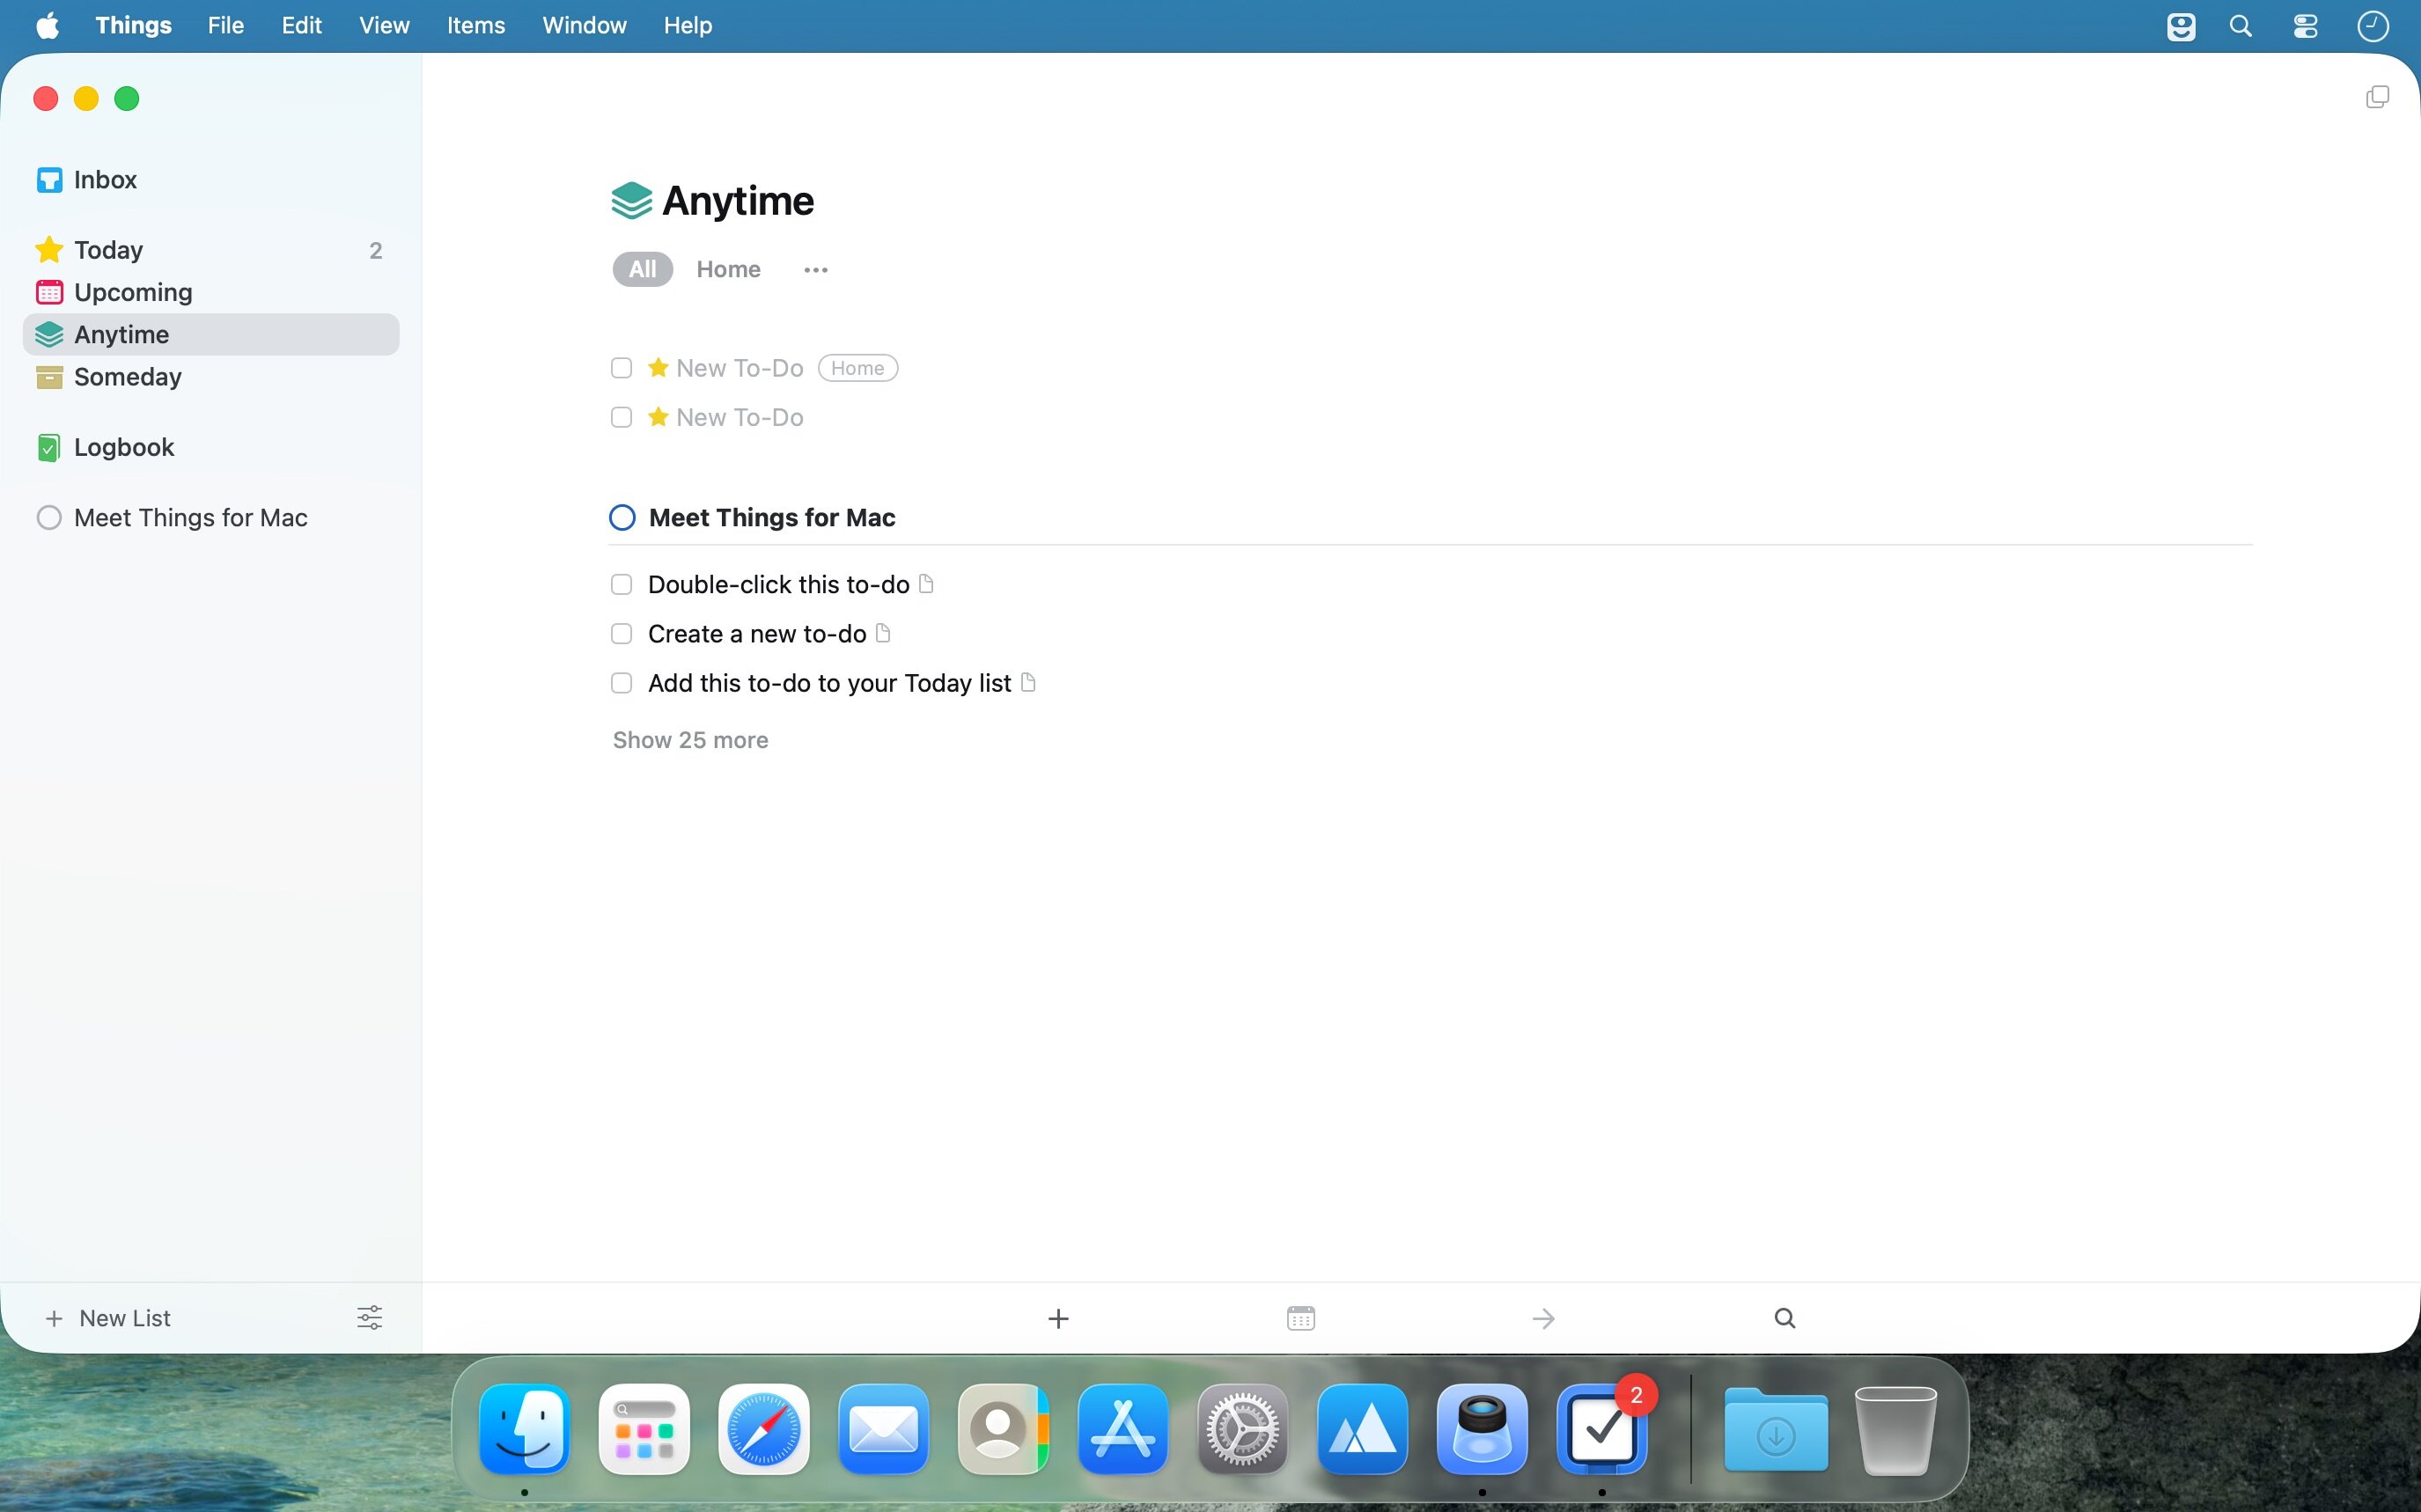Click the star on first New To-Do

coord(658,367)
